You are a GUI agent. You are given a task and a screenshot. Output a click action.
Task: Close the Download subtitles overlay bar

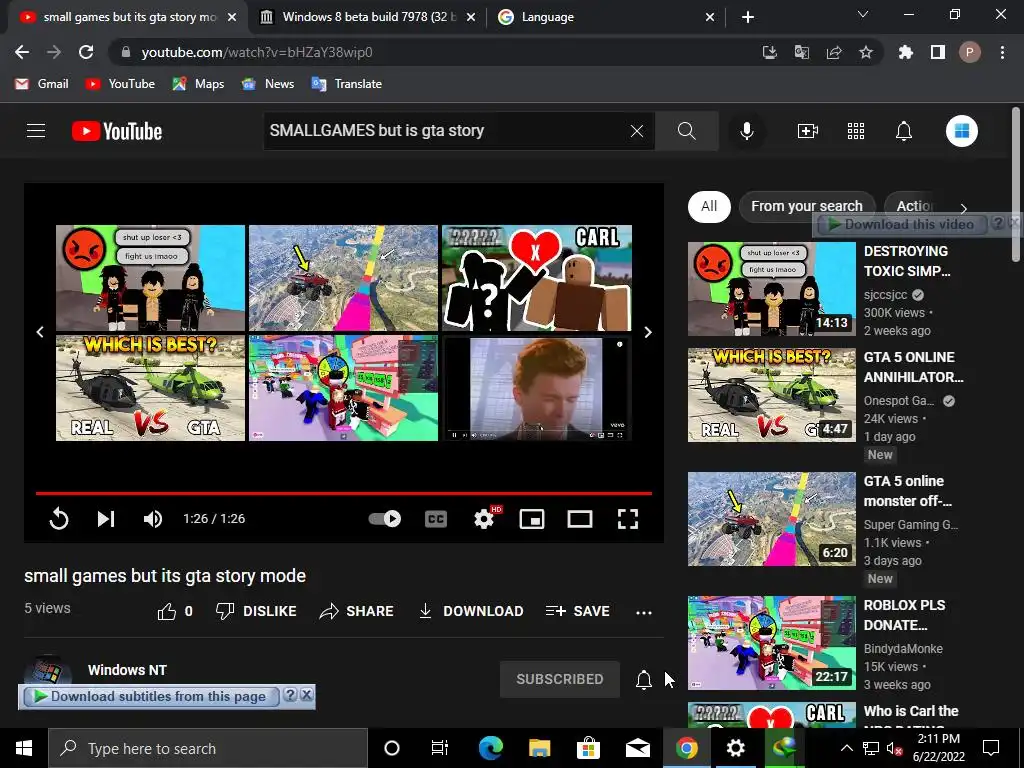(307, 695)
